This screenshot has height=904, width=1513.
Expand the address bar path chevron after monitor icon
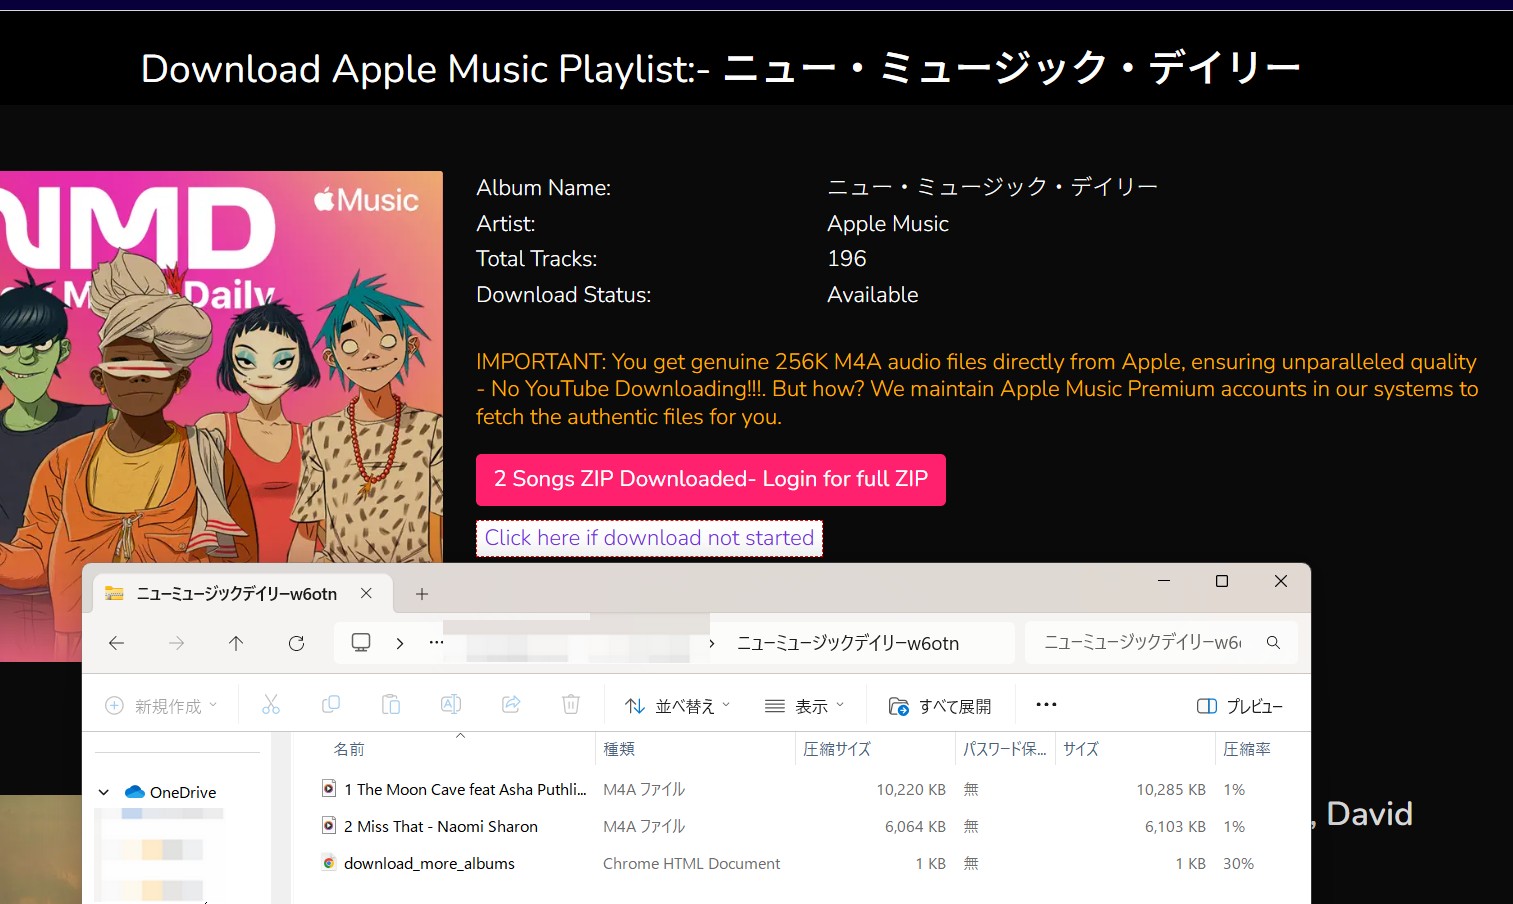click(400, 643)
